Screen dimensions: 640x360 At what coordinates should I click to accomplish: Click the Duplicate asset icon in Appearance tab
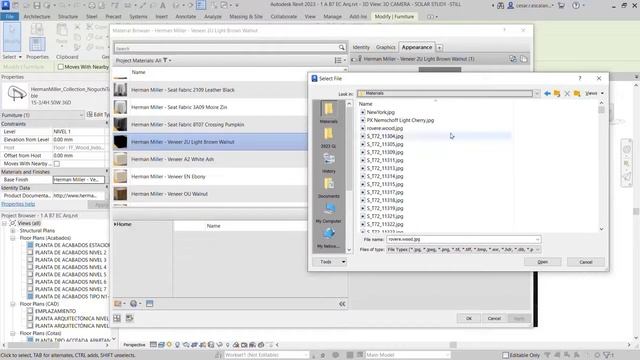coord(523,59)
